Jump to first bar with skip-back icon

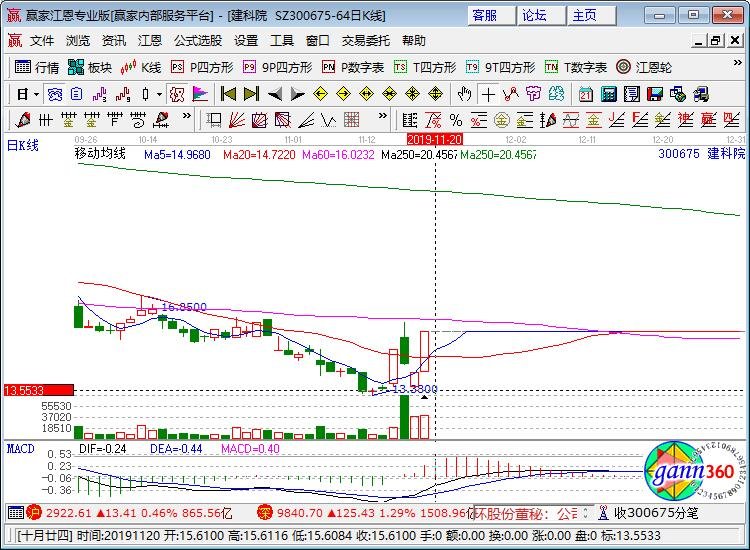[x=228, y=94]
